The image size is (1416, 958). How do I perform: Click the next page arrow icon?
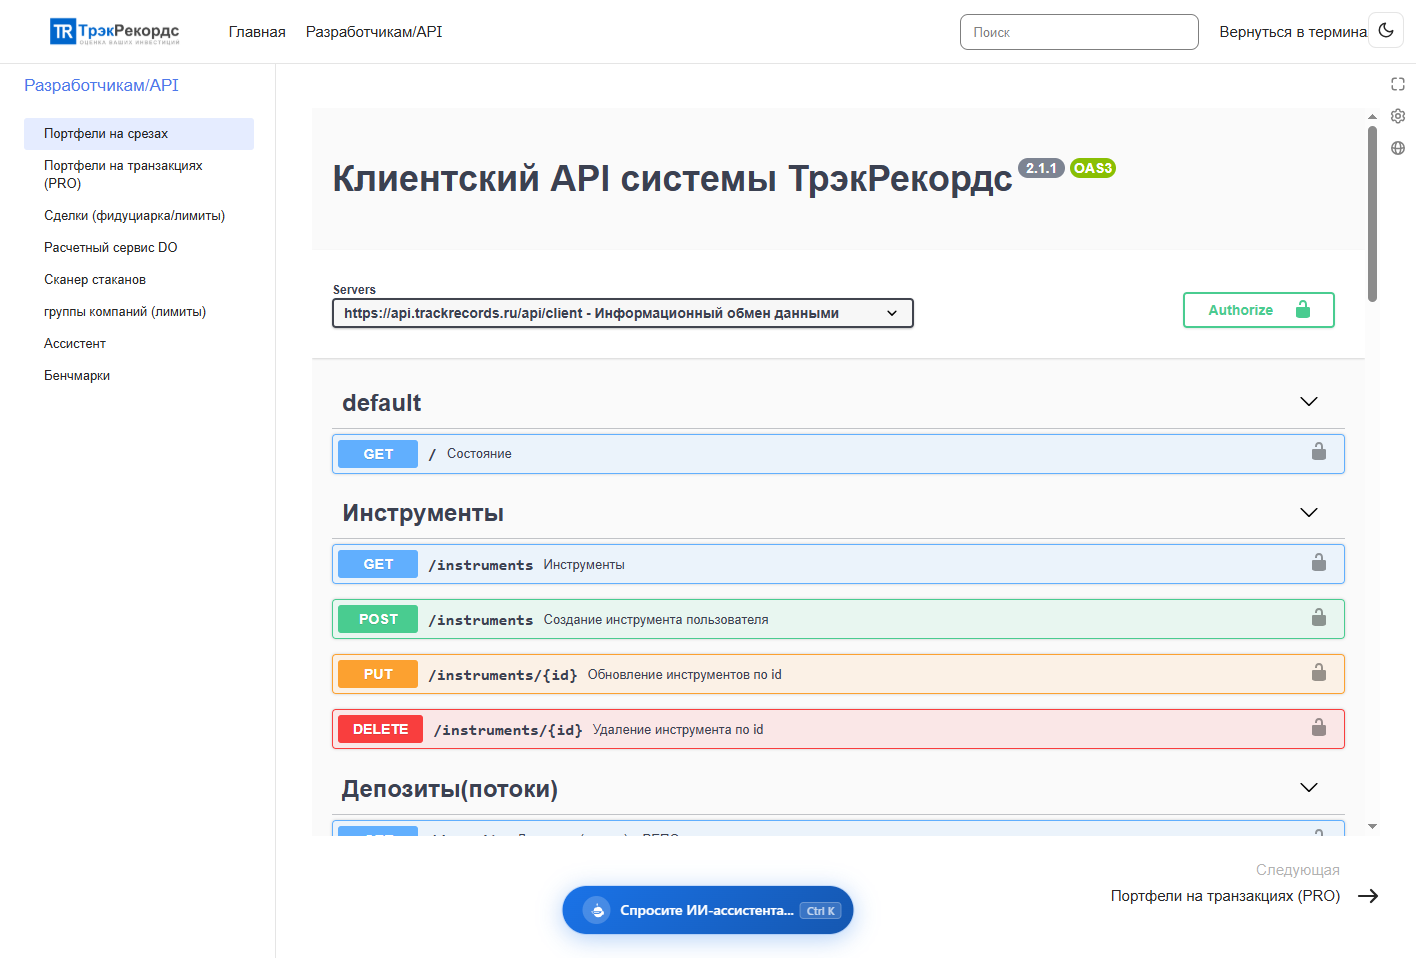1368,896
